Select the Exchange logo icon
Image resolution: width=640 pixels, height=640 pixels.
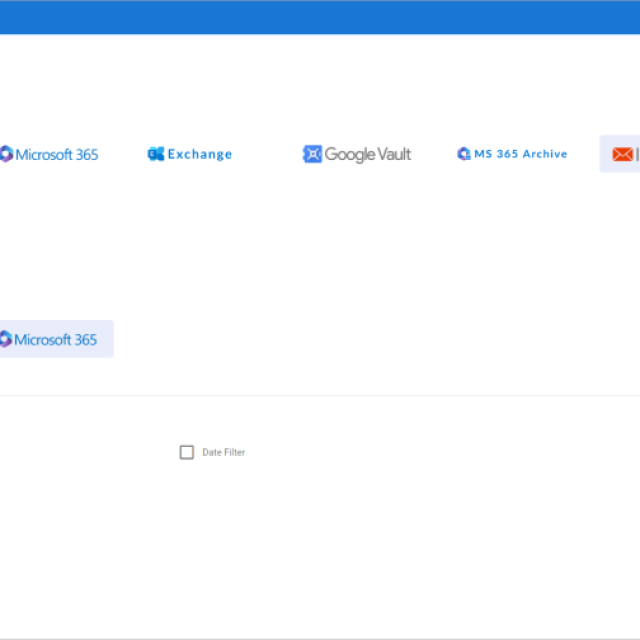coord(155,154)
